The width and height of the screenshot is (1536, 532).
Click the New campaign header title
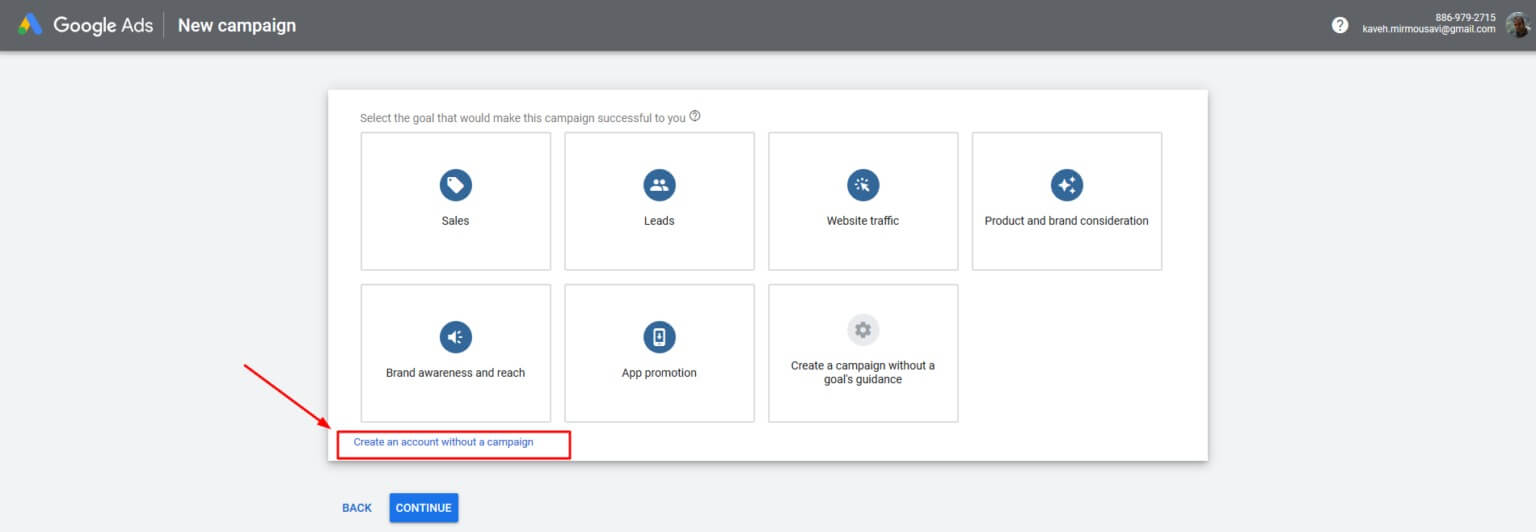(x=237, y=25)
